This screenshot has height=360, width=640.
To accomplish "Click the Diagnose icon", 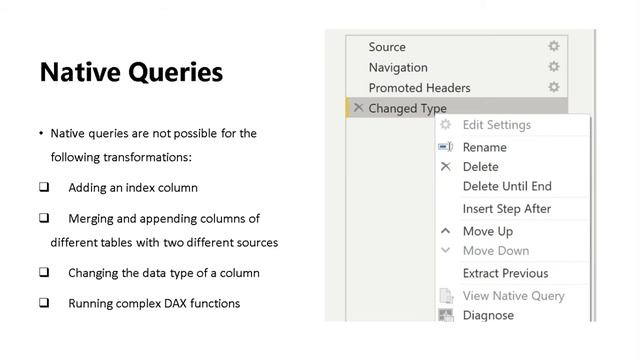I will 446,315.
